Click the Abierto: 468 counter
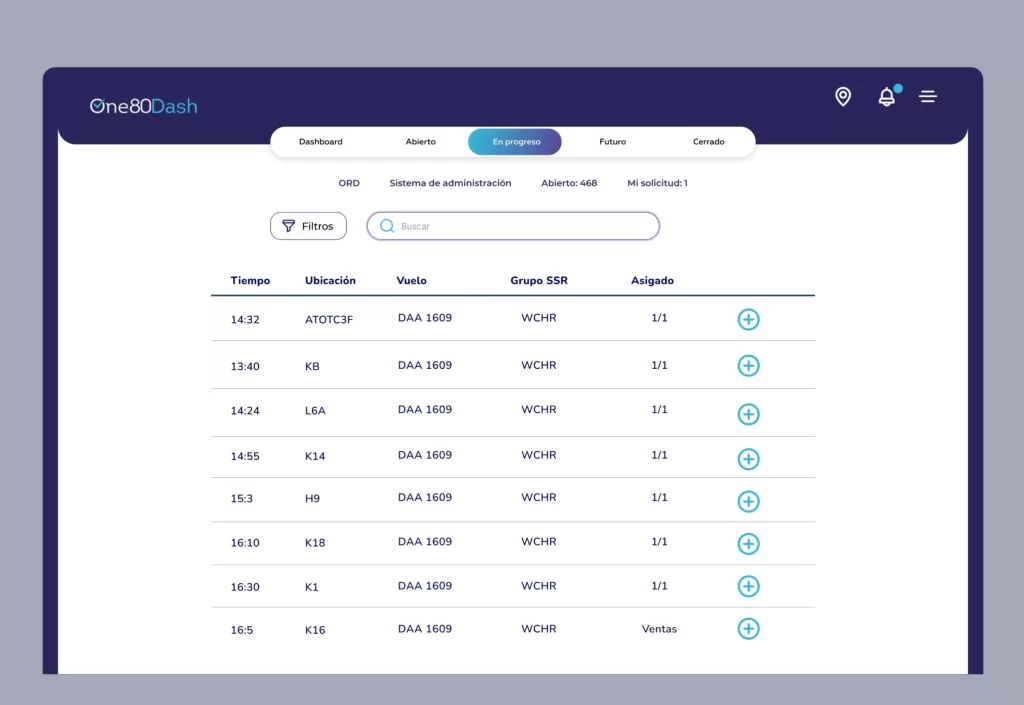The width and height of the screenshot is (1024, 705). (x=569, y=183)
